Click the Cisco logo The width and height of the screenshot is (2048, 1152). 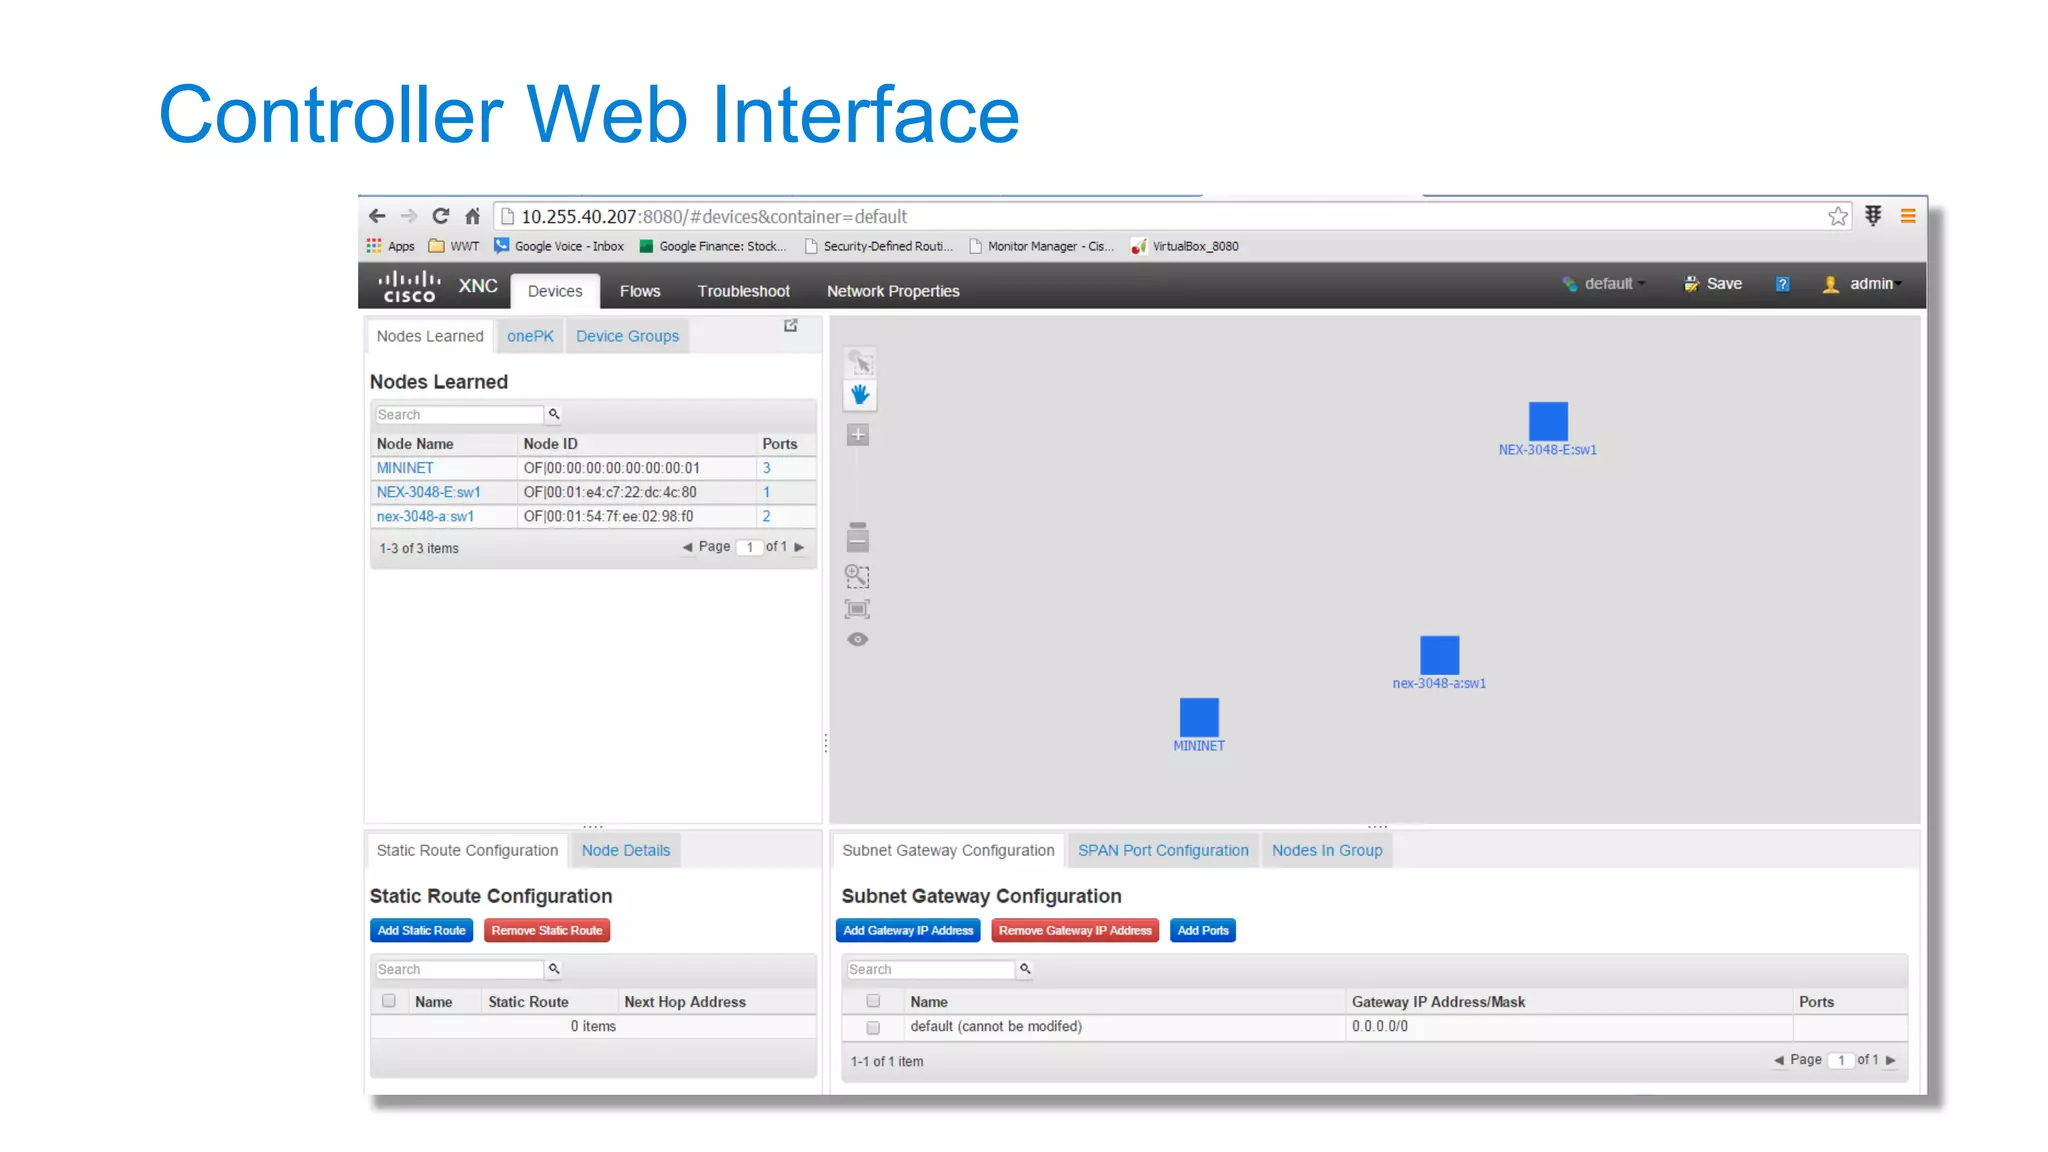point(409,286)
